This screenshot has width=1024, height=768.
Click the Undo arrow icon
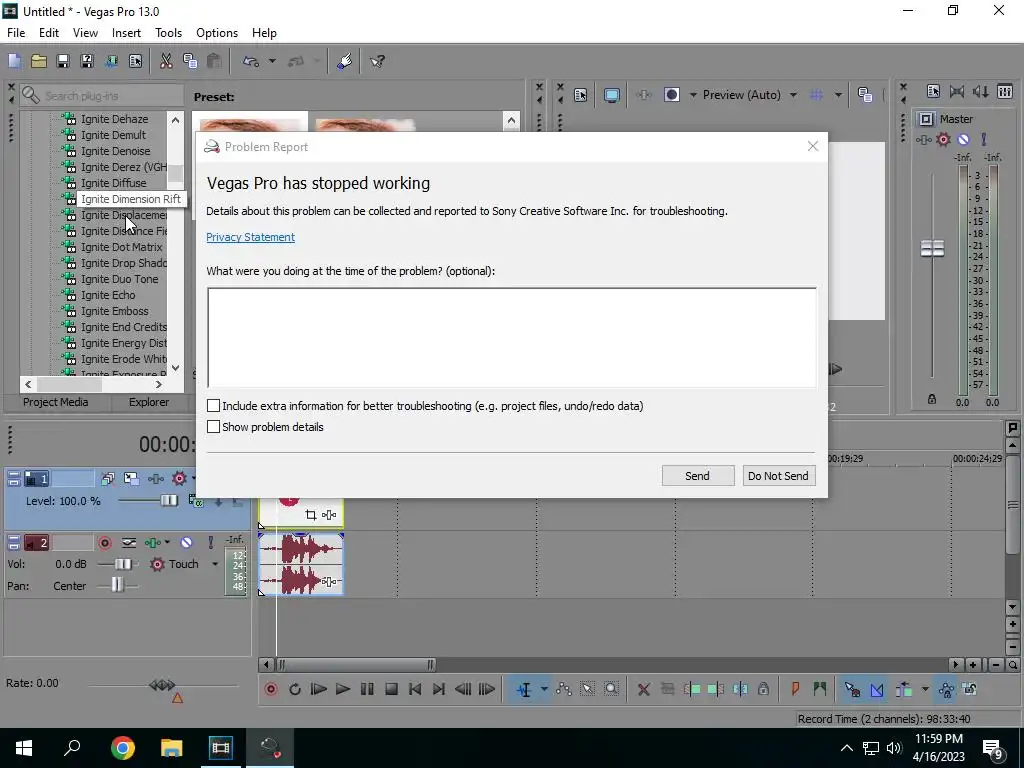pos(251,61)
